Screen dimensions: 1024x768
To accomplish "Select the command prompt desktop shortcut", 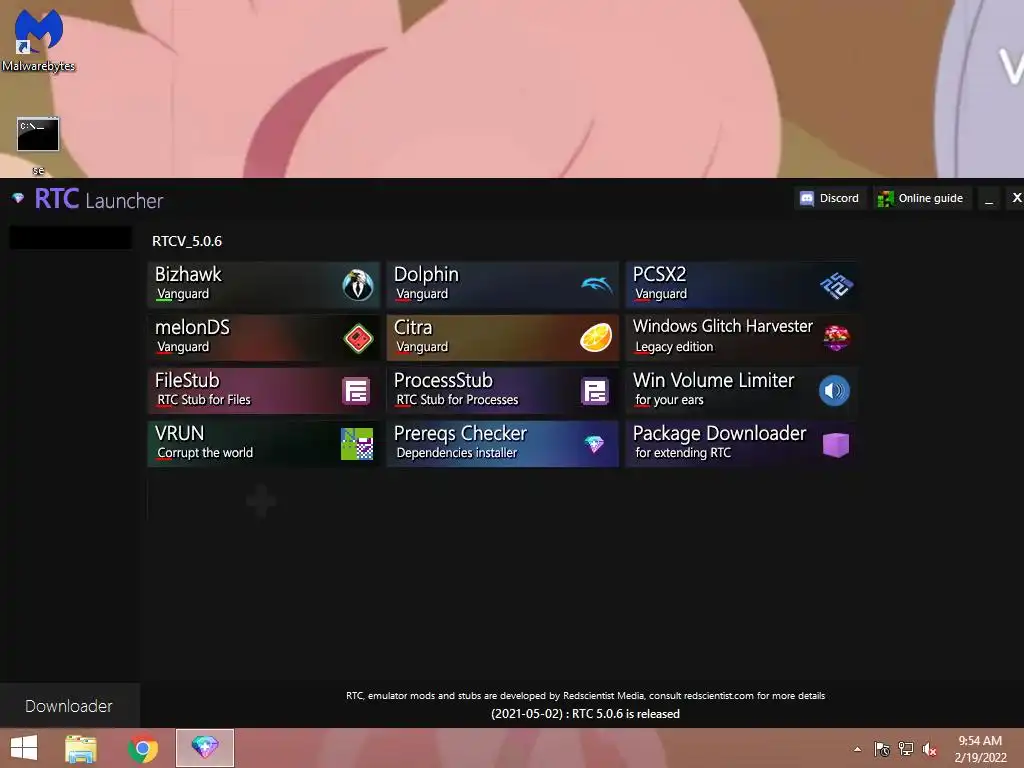I will (38, 145).
